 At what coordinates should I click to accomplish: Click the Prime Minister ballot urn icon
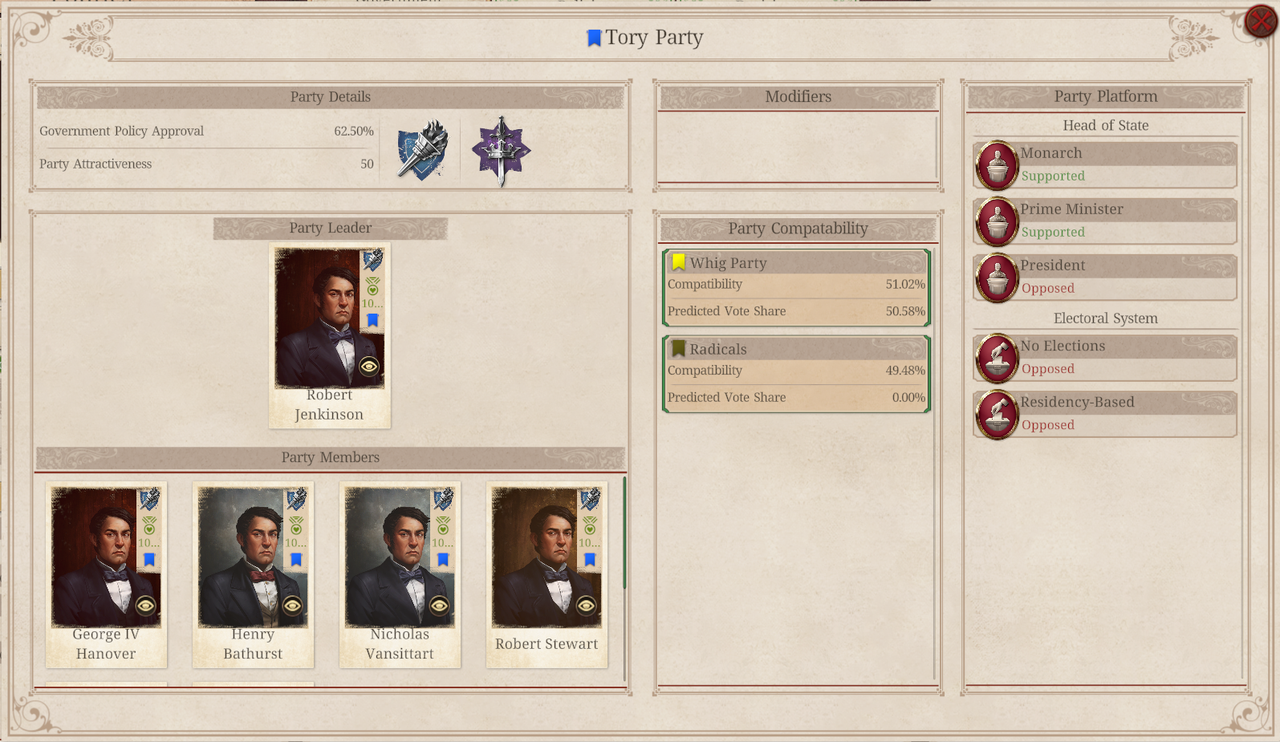pyautogui.click(x=996, y=221)
